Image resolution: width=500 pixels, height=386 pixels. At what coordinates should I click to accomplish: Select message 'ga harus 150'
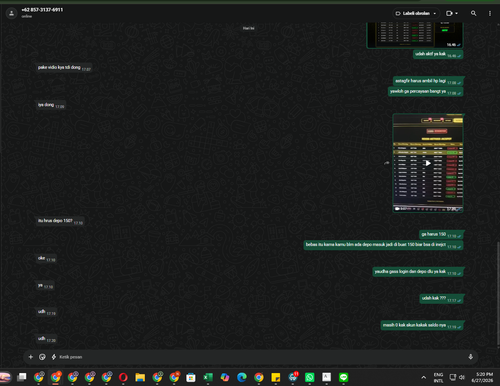(x=441, y=234)
